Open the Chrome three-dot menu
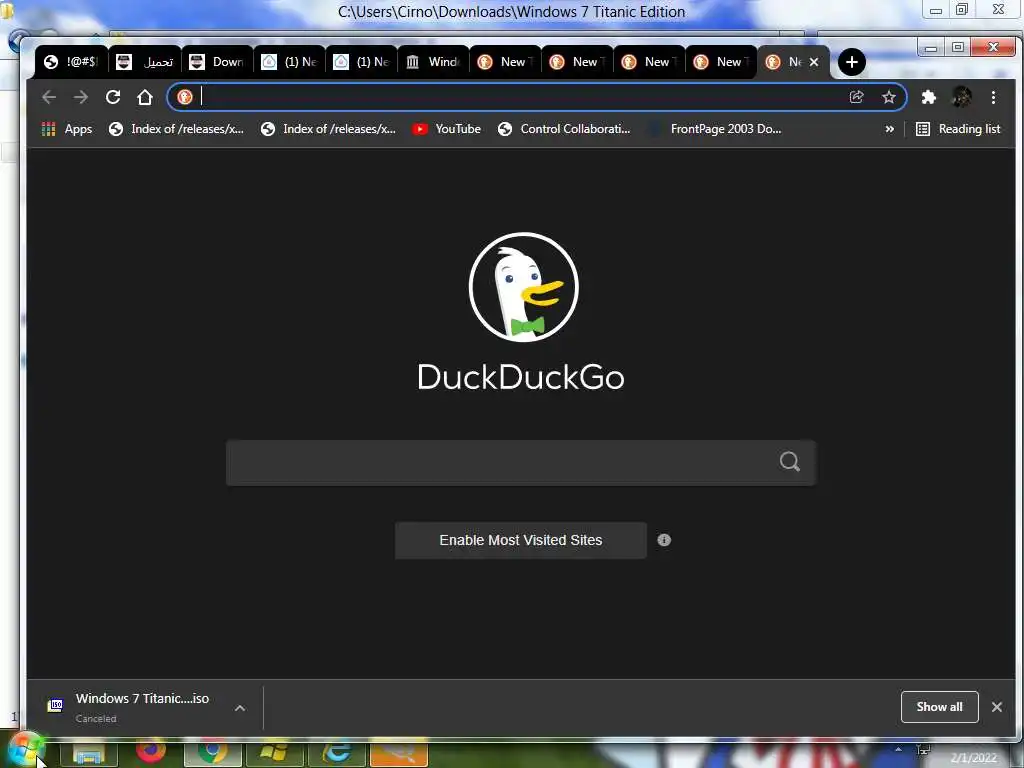Image resolution: width=1024 pixels, height=768 pixels. [993, 97]
